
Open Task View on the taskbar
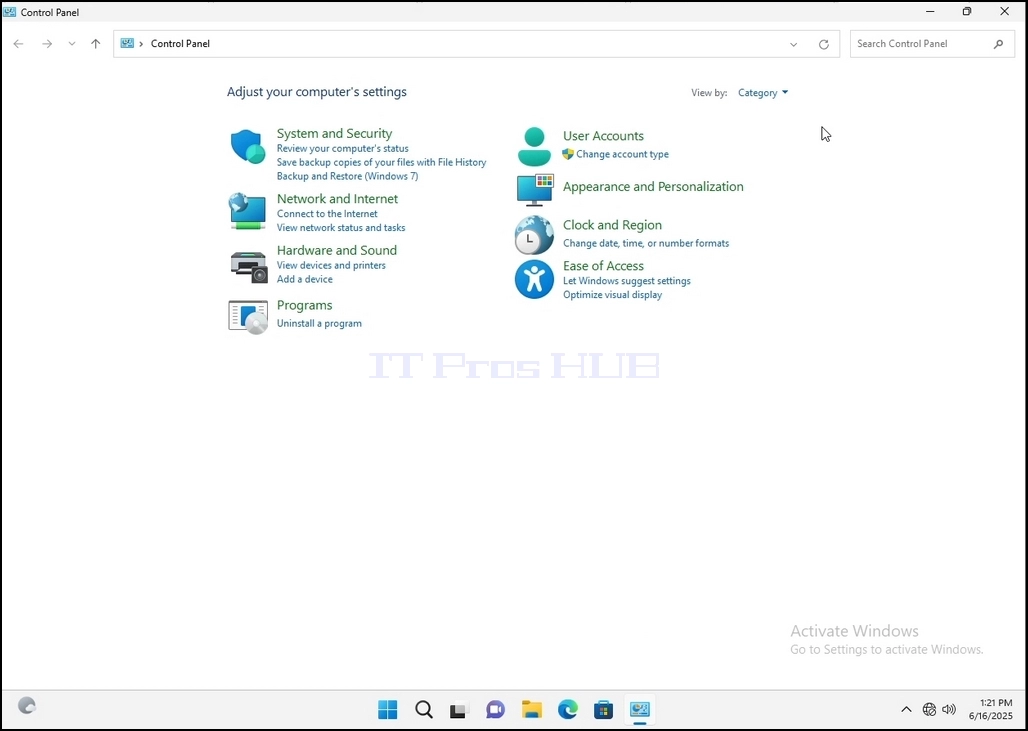tap(459, 710)
